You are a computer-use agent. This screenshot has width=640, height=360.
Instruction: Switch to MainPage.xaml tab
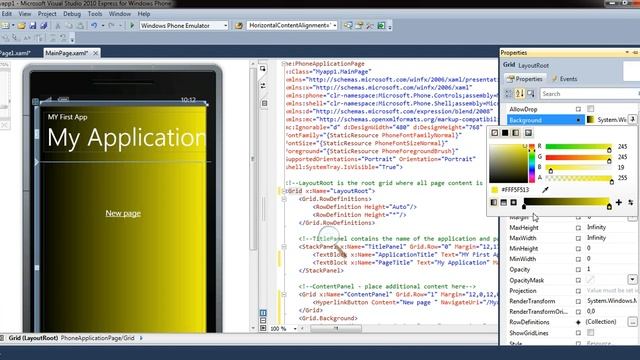coord(67,53)
